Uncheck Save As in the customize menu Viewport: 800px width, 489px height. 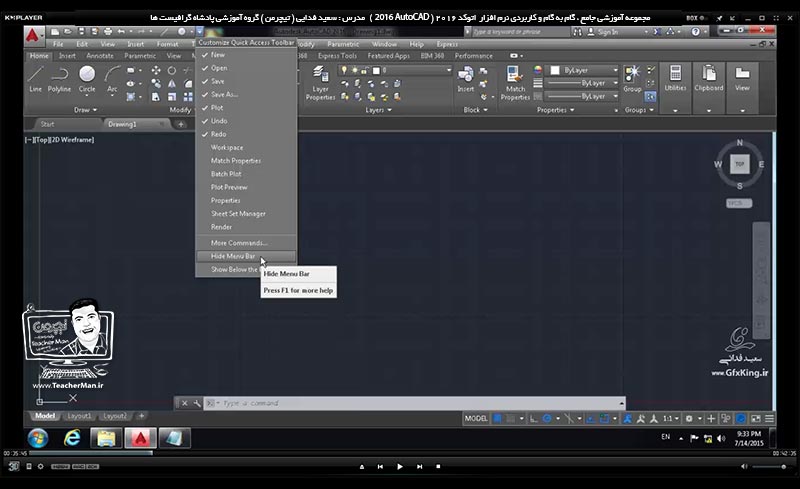click(246, 94)
